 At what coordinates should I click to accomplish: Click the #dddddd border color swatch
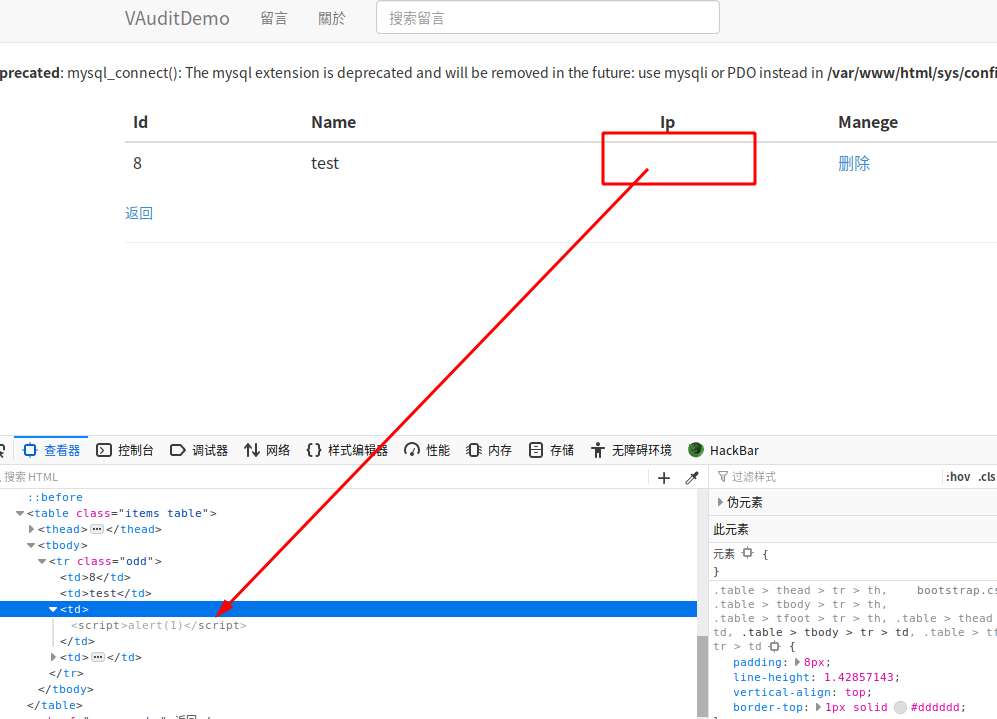(x=900, y=707)
